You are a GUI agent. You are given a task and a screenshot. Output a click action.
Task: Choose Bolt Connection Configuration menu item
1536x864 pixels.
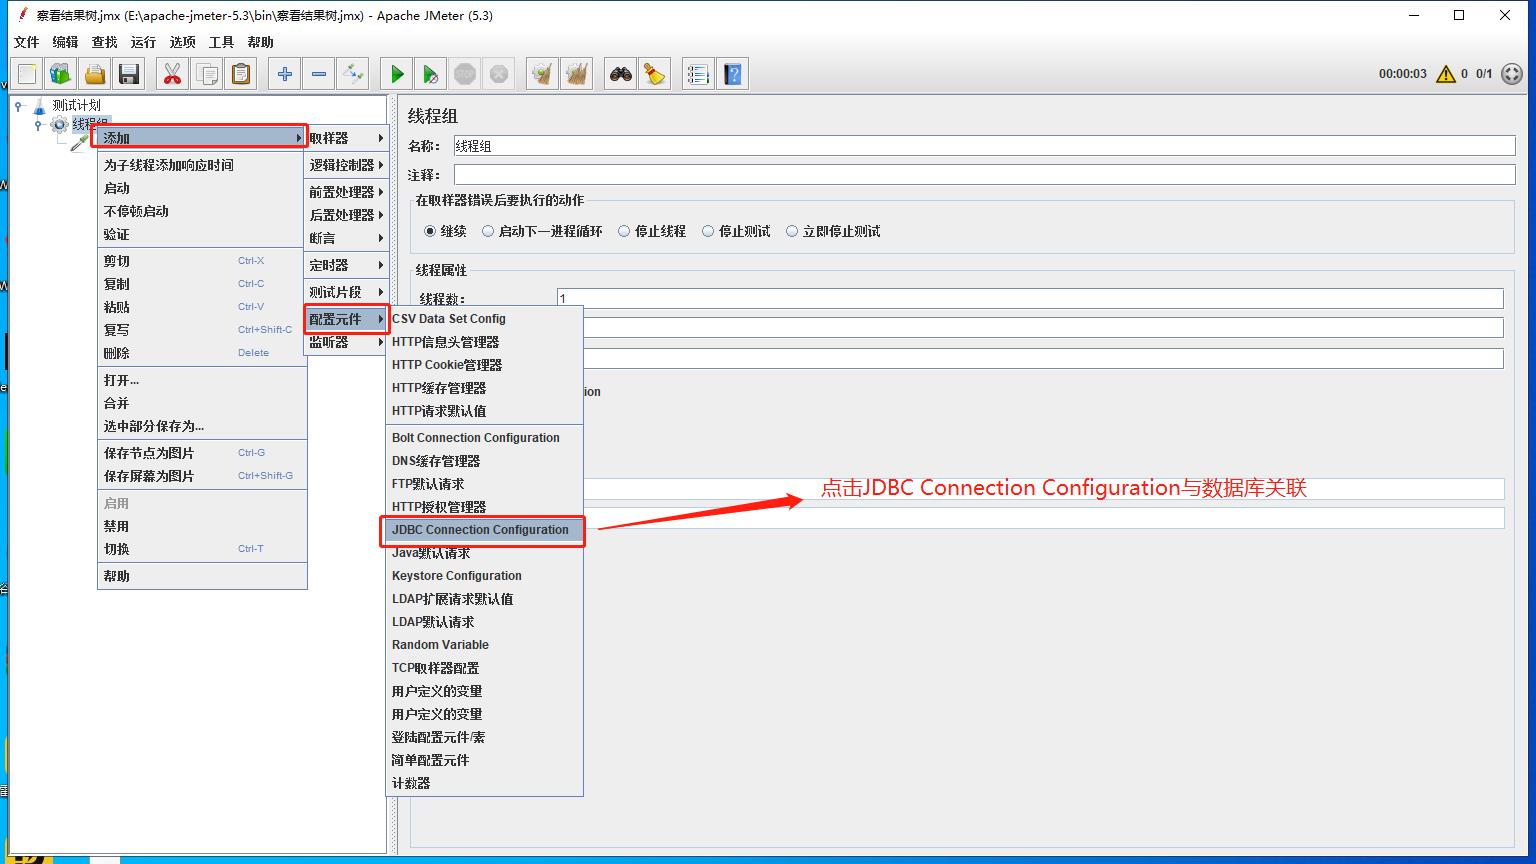pyautogui.click(x=484, y=438)
